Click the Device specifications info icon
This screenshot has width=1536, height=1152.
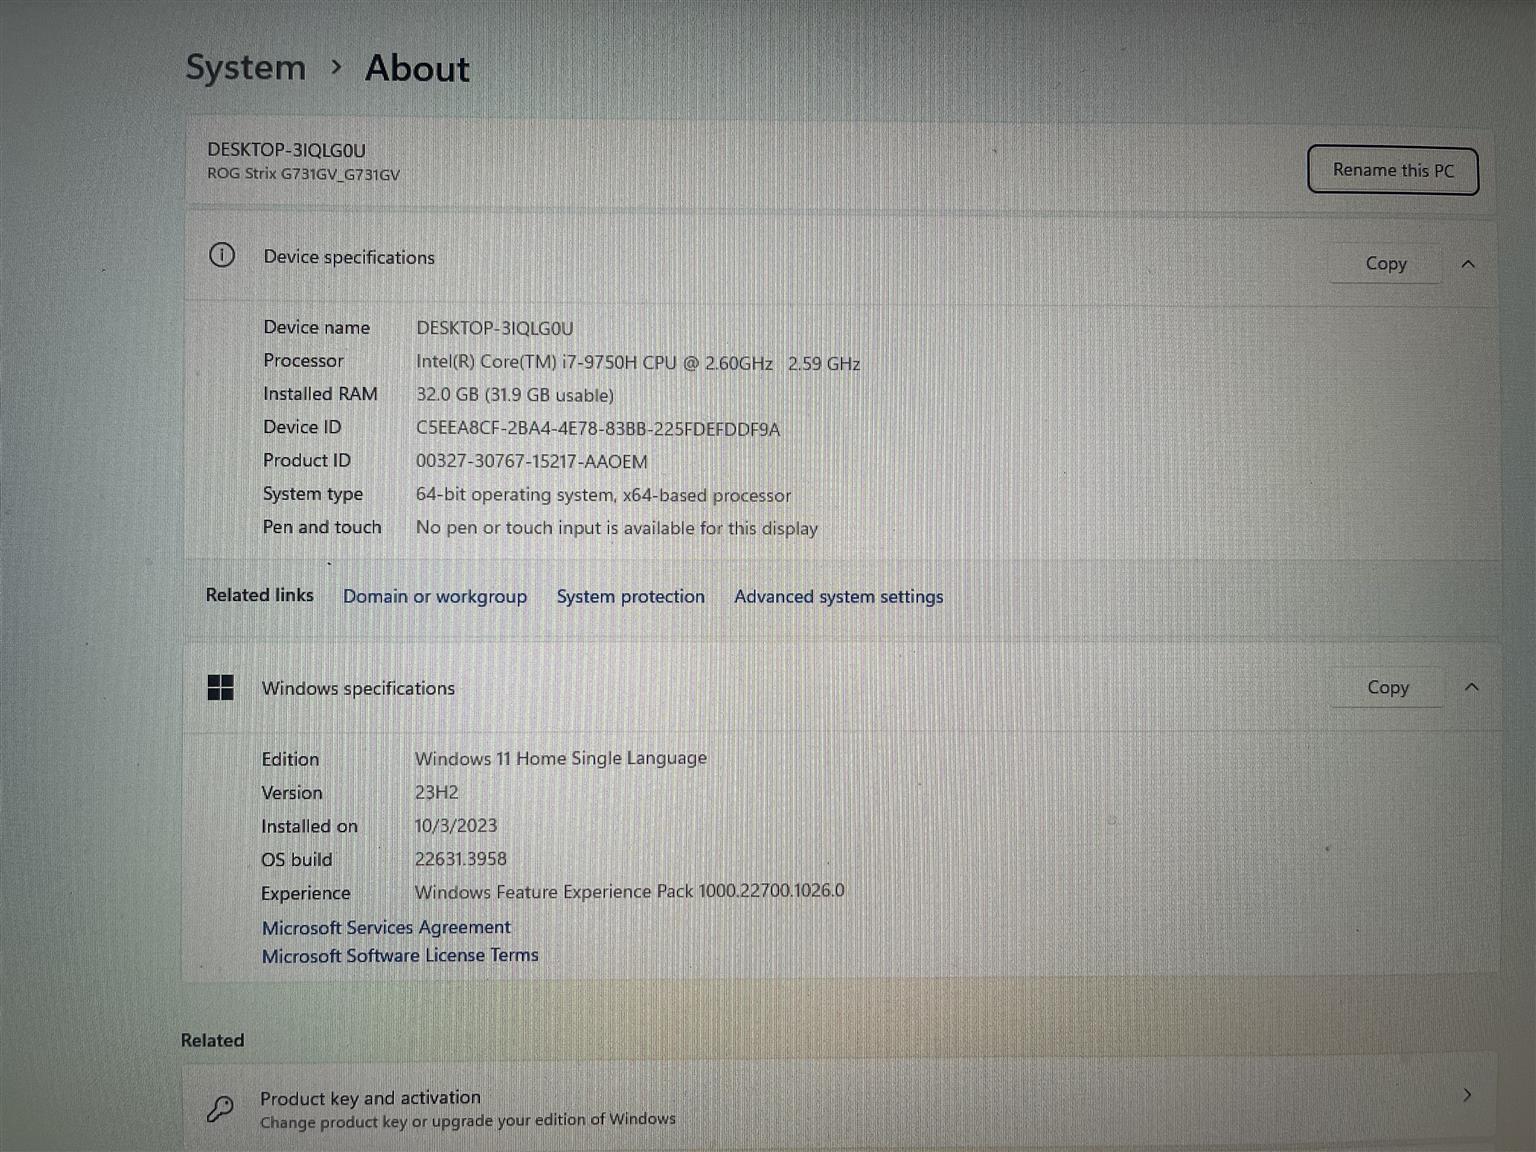pyautogui.click(x=222, y=256)
